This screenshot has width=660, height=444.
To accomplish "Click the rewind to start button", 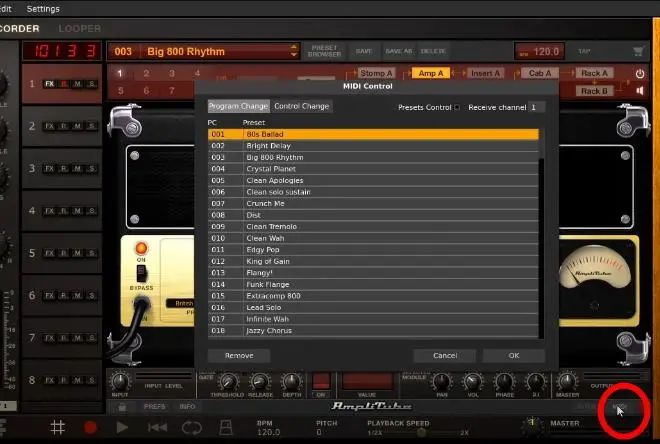I will pos(157,428).
